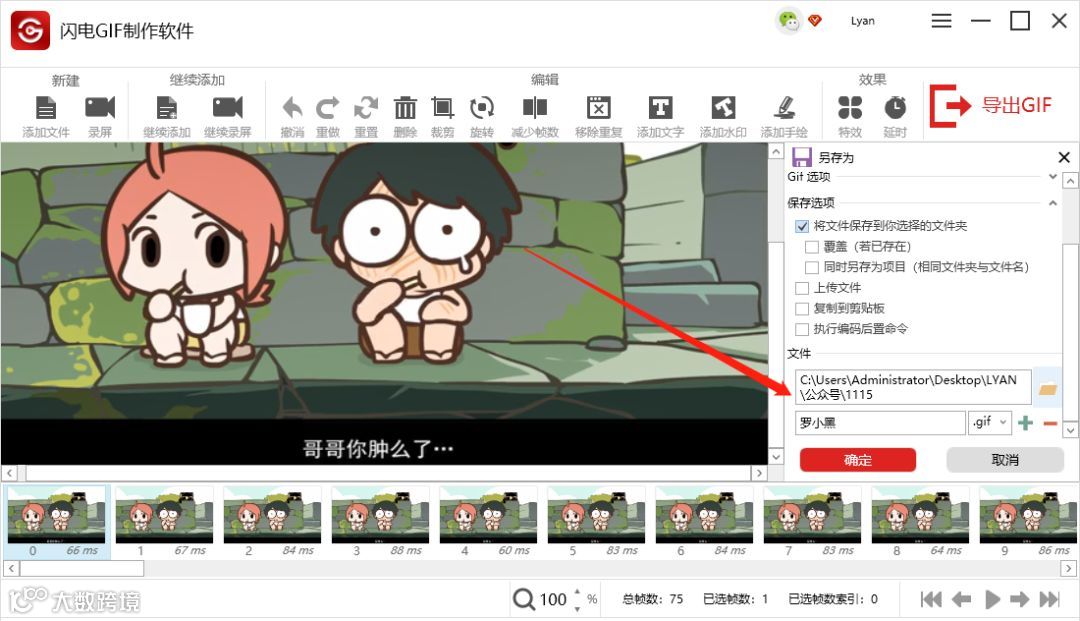Click the Add Watermark (添加水印) icon
Image resolution: width=1080 pixels, height=621 pixels.
723,108
